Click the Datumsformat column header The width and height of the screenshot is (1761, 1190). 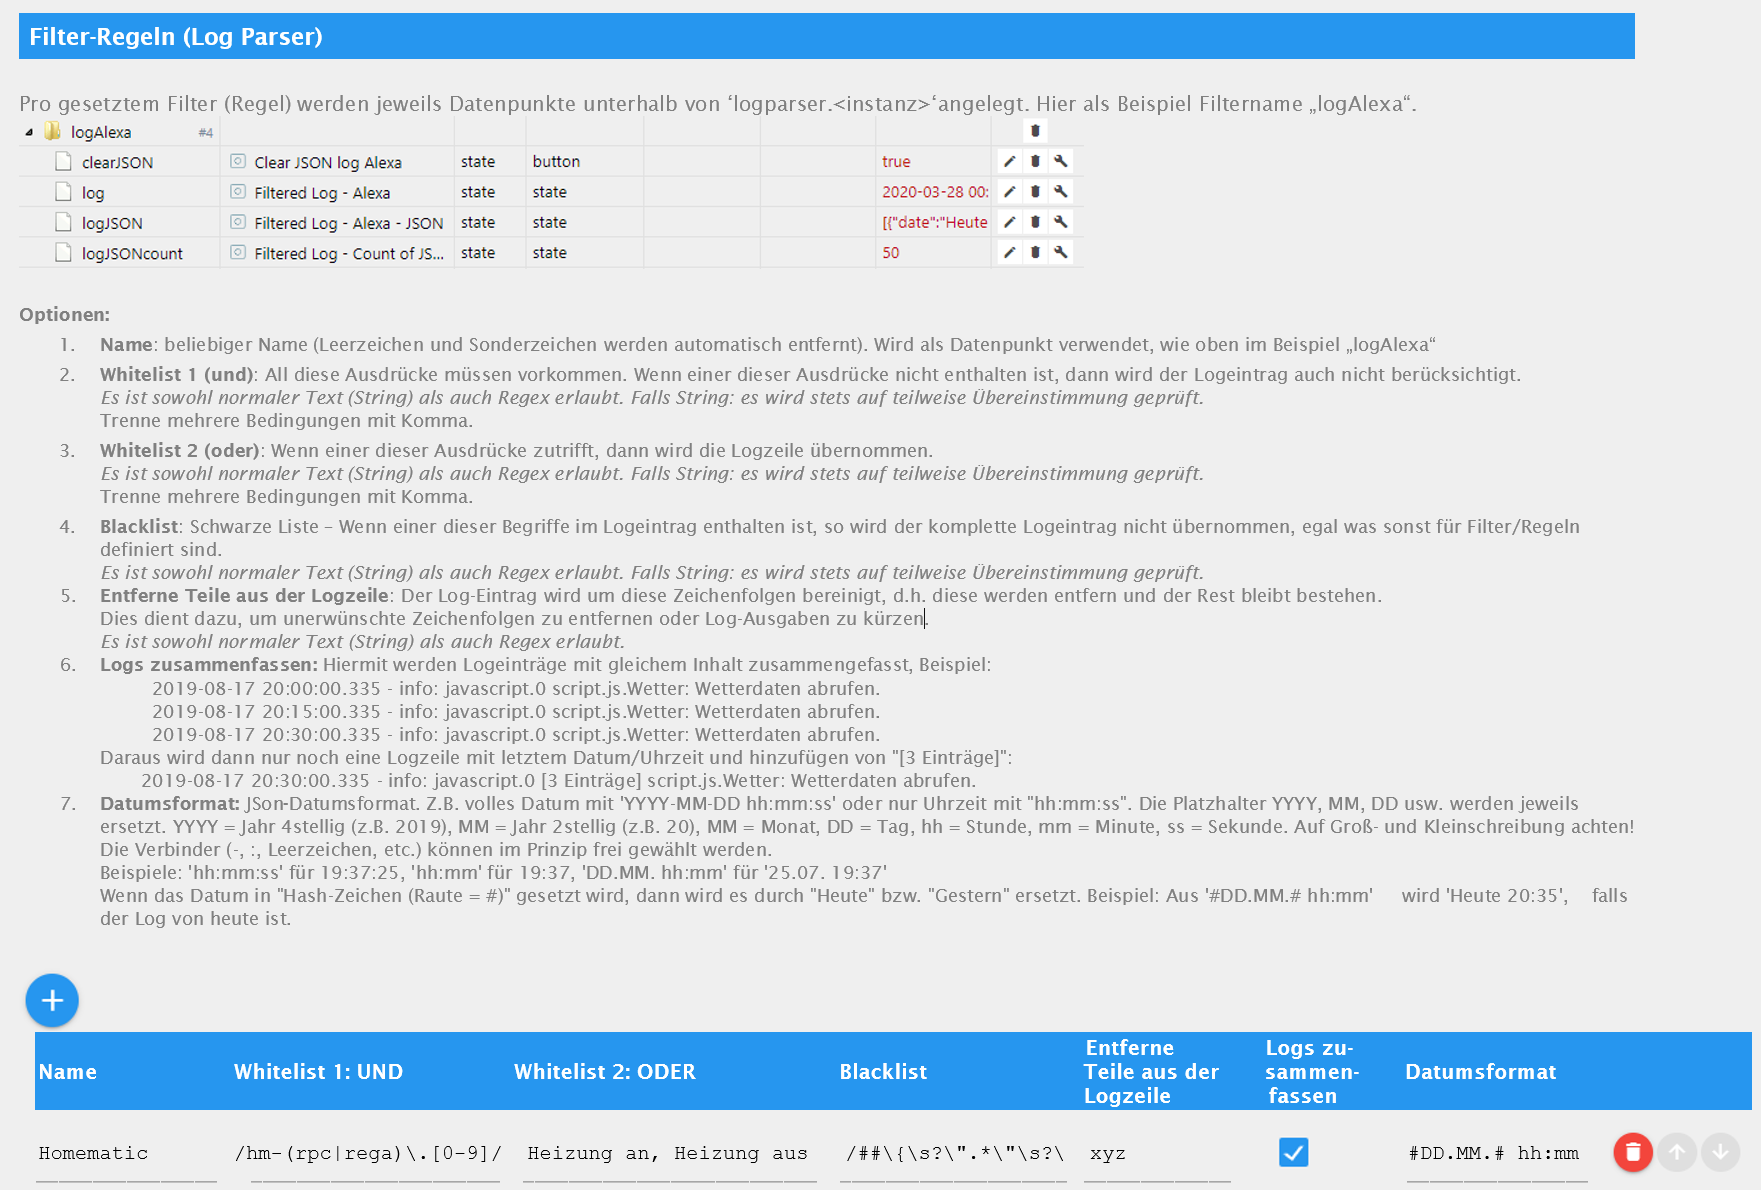[1481, 1072]
